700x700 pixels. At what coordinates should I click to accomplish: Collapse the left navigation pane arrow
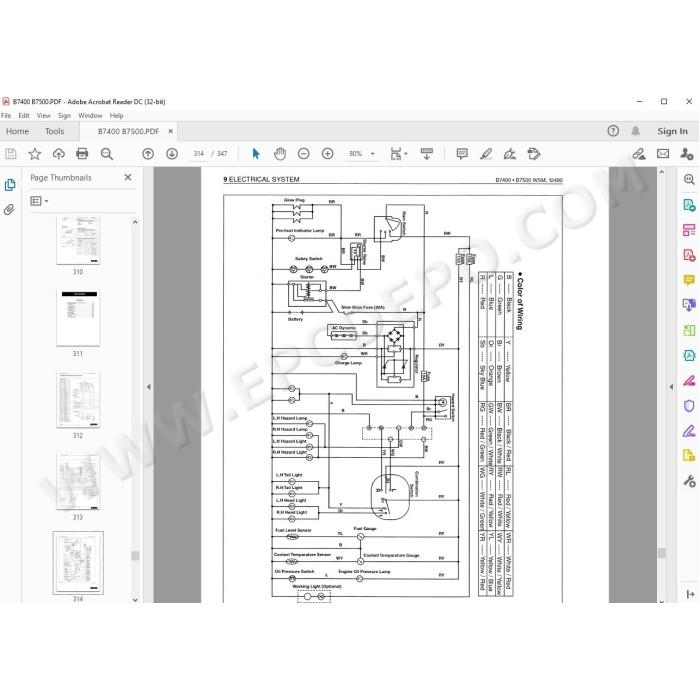coord(149,387)
